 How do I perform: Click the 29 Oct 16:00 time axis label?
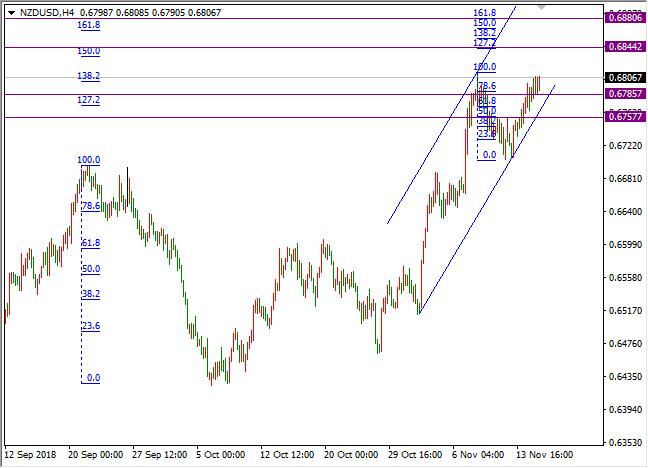click(x=415, y=452)
